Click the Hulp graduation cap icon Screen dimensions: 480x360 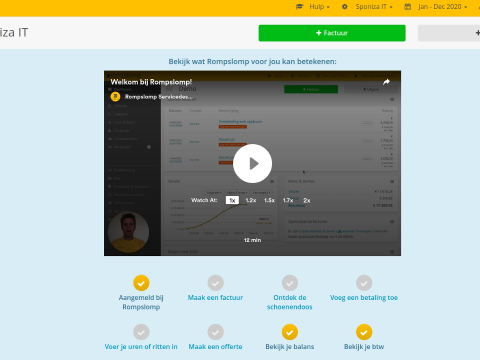[299, 7]
